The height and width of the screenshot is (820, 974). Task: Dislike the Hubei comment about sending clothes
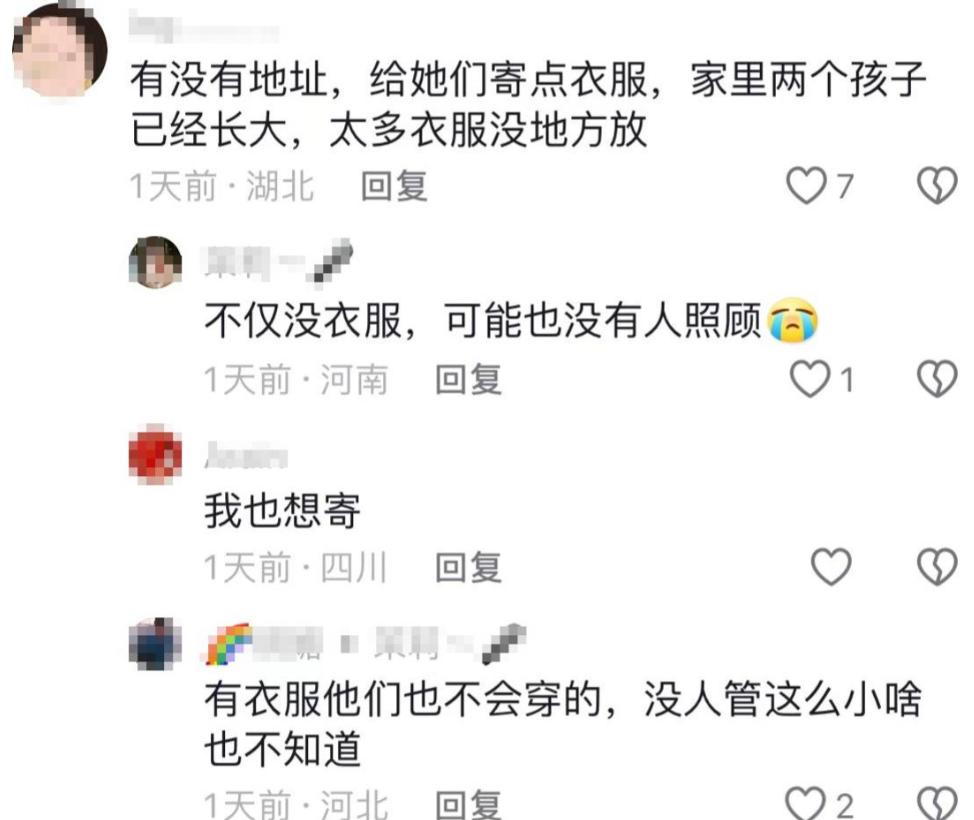937,186
